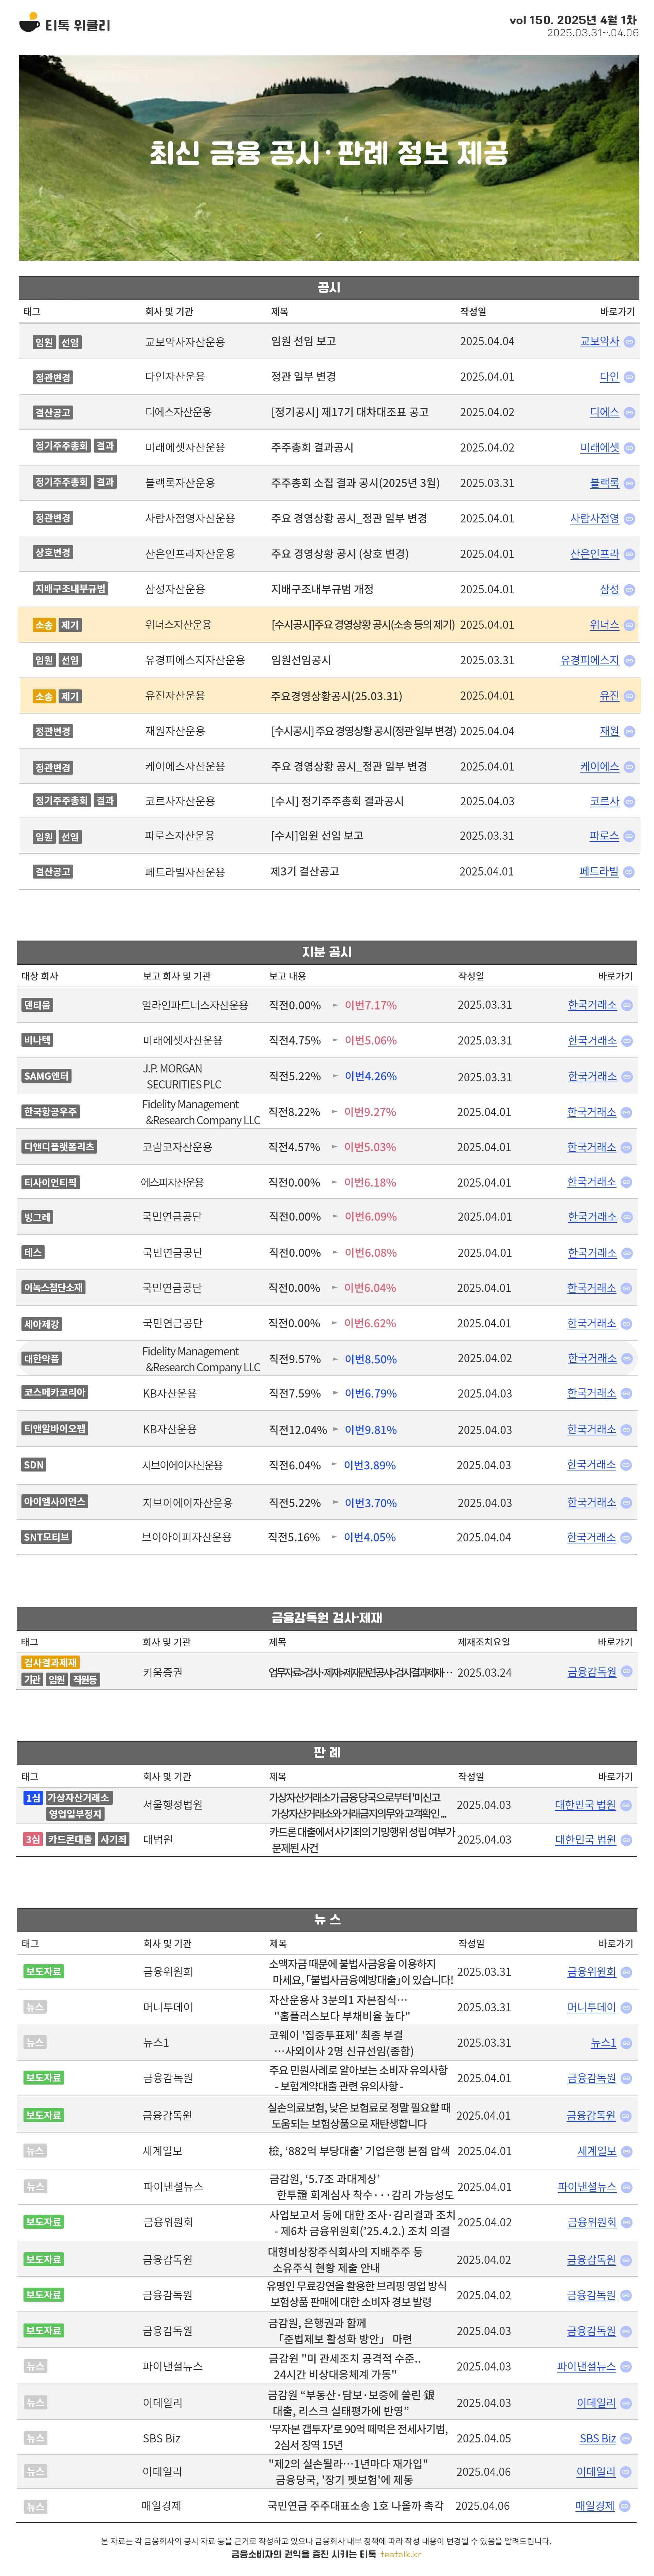Open the 디에스 disclosure link
Screen dimensions: 654x2576
point(604,412)
